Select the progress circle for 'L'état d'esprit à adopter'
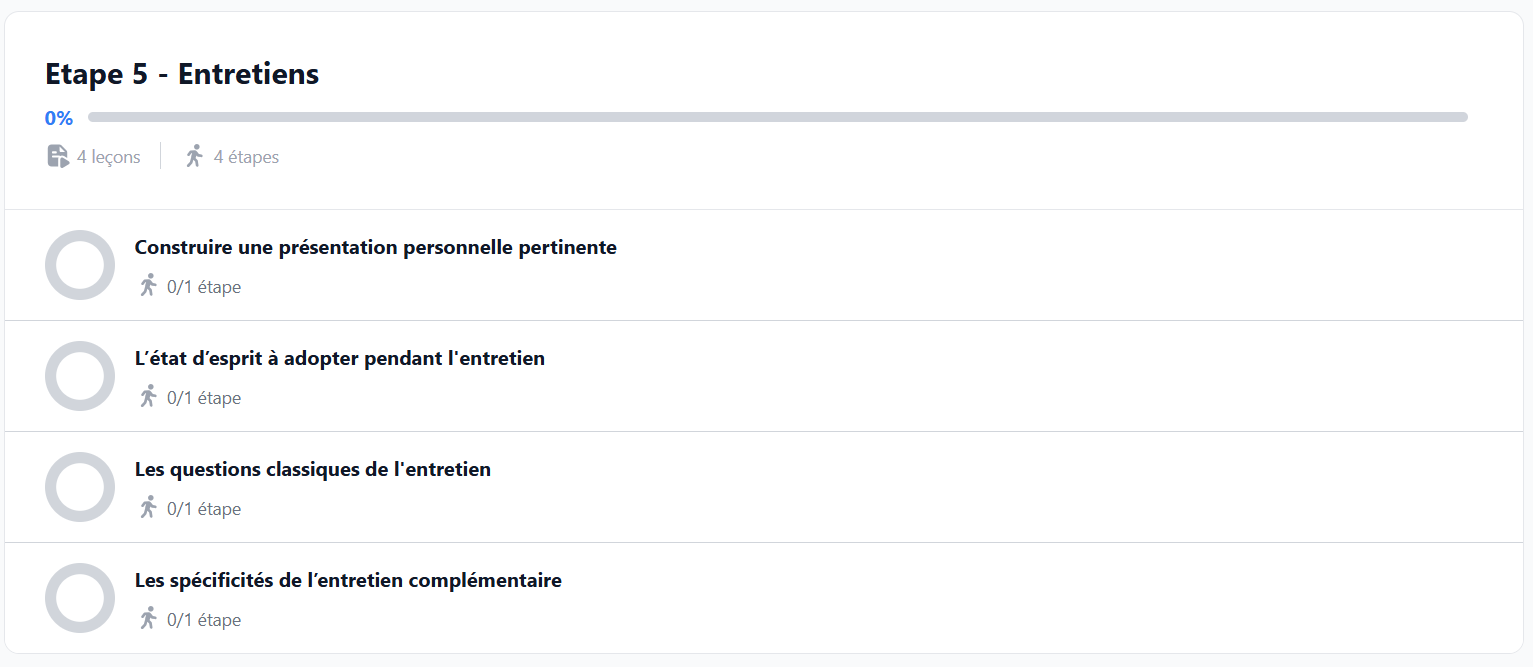The height and width of the screenshot is (667, 1533). [x=80, y=376]
